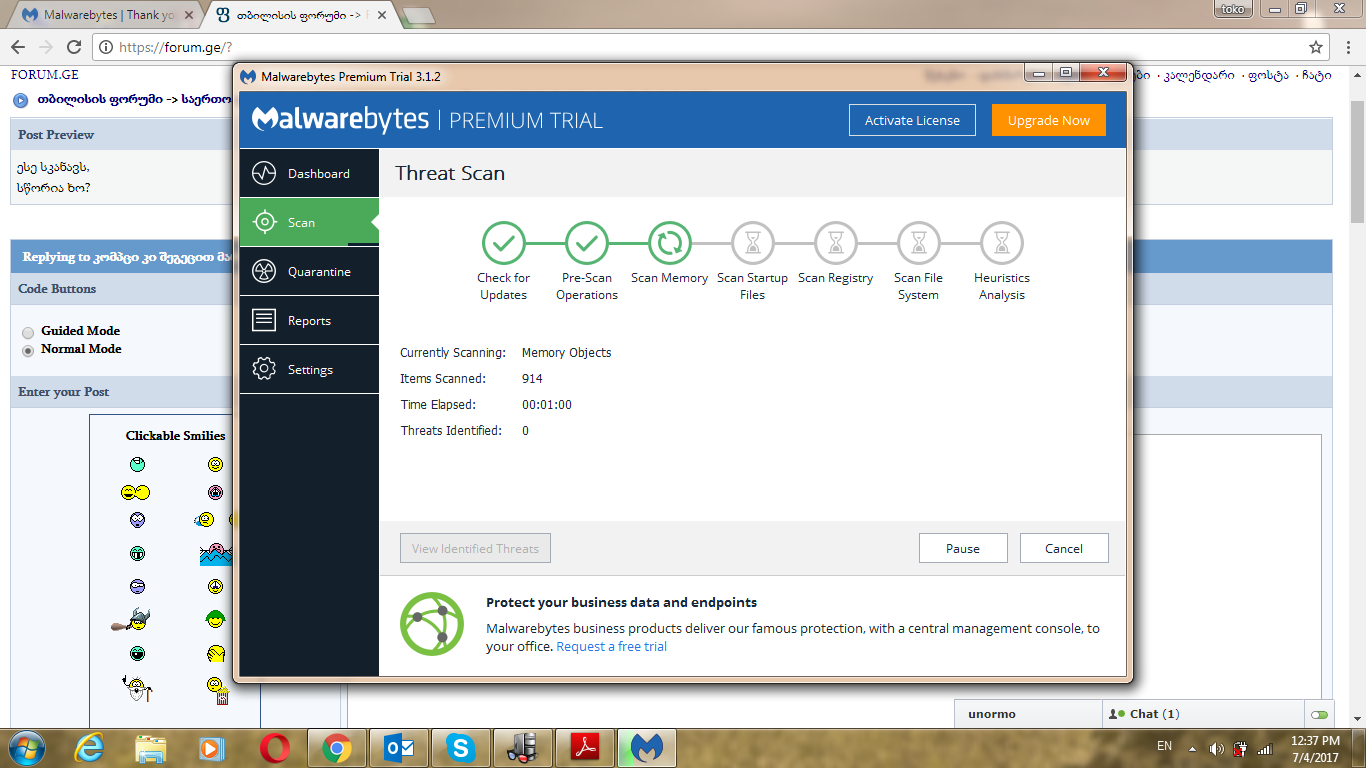Click the Scan Memory progress step icon
Screen dimensions: 1366x768
(x=669, y=243)
